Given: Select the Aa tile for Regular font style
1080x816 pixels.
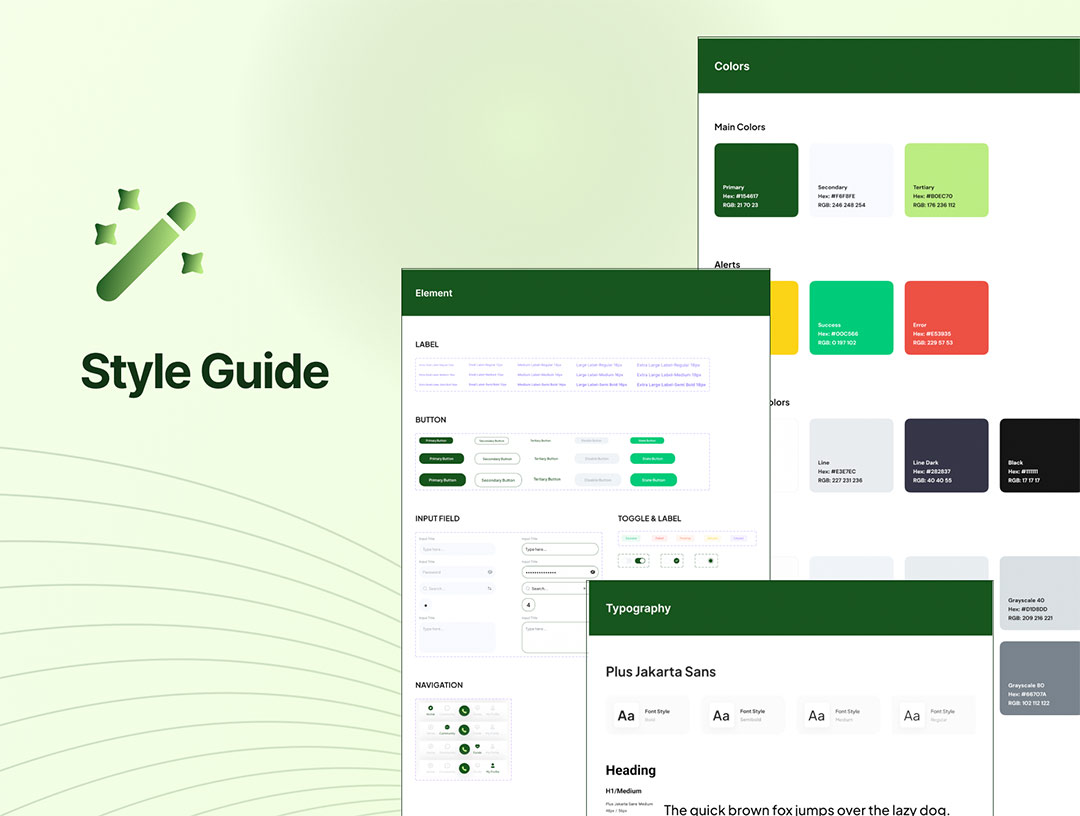Looking at the screenshot, I should [x=912, y=716].
